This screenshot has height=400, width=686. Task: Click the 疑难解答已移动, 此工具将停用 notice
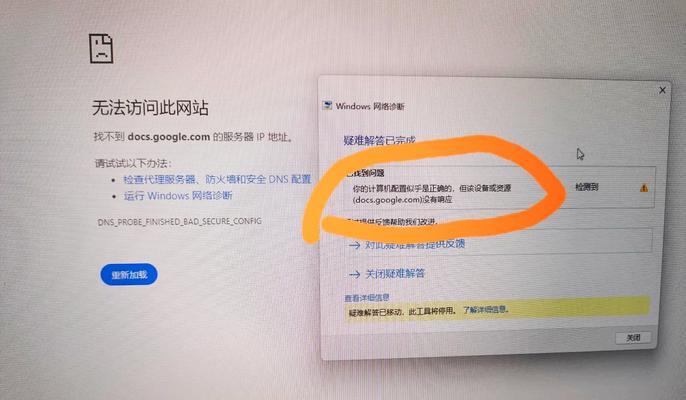click(x=402, y=312)
